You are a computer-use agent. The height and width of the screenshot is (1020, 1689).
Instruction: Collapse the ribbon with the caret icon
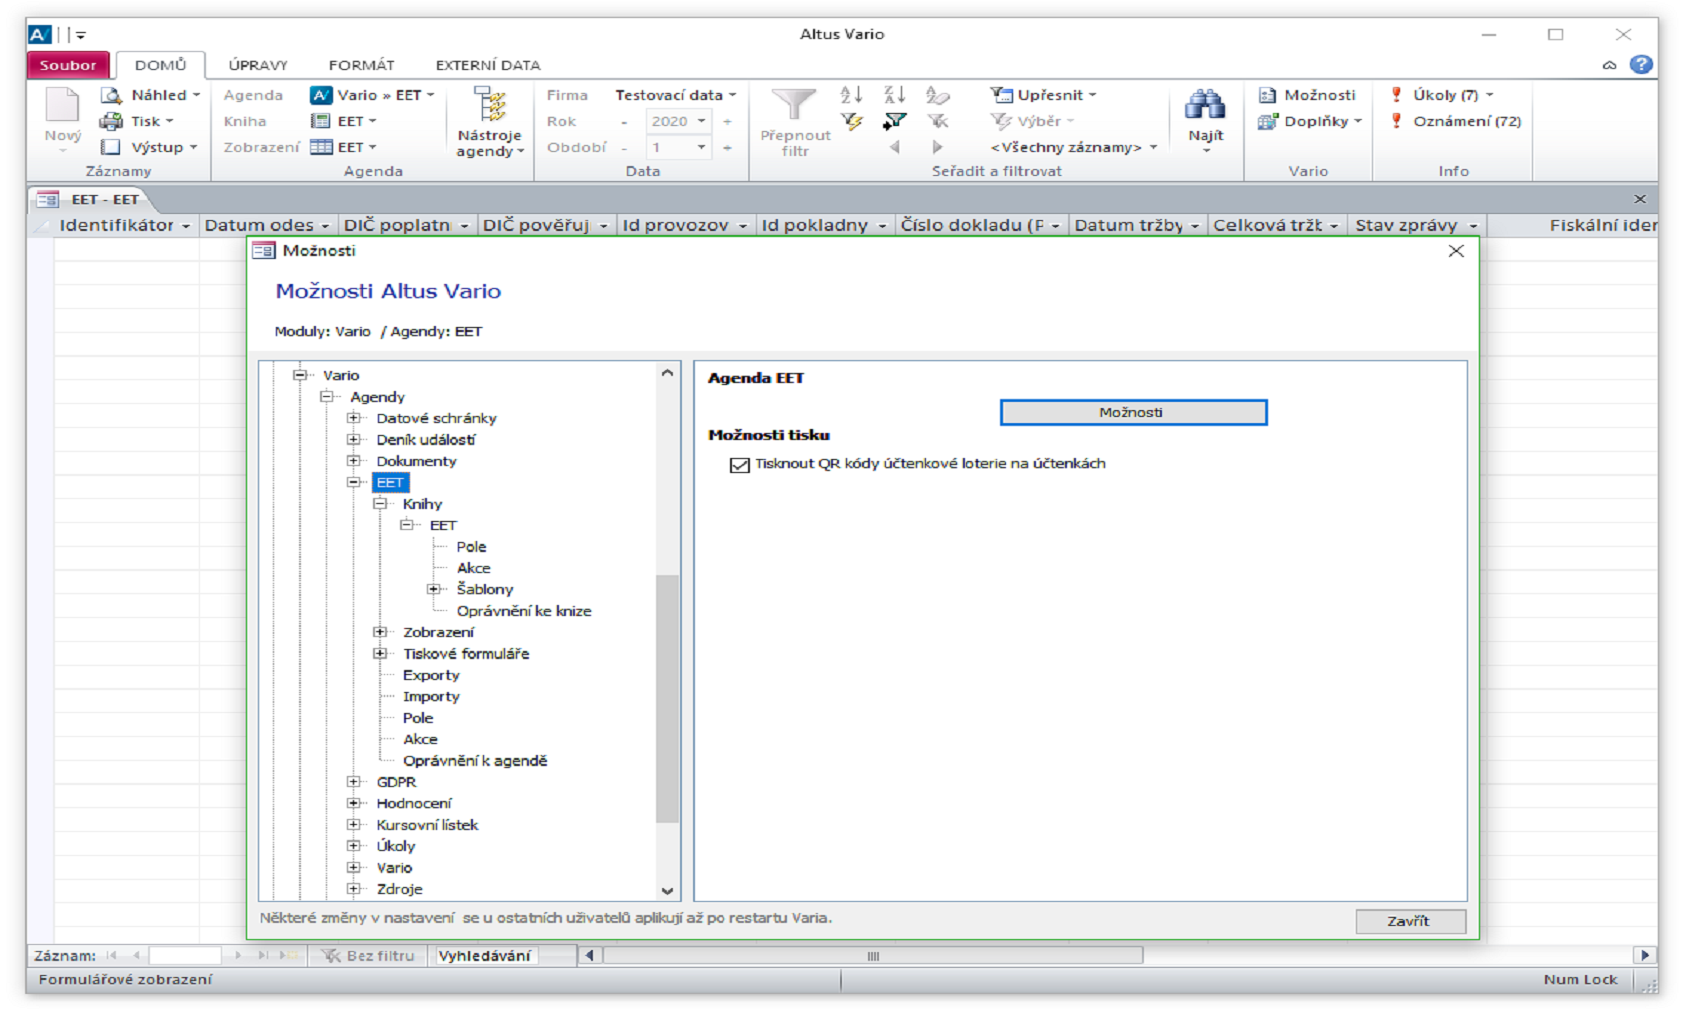click(x=1609, y=65)
